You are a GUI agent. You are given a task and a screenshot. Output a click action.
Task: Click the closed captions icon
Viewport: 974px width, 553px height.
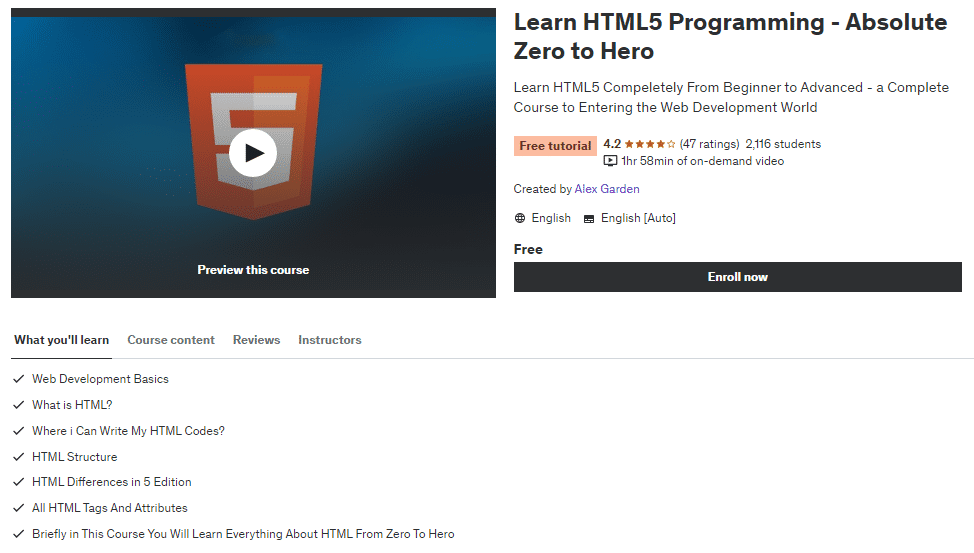[589, 218]
